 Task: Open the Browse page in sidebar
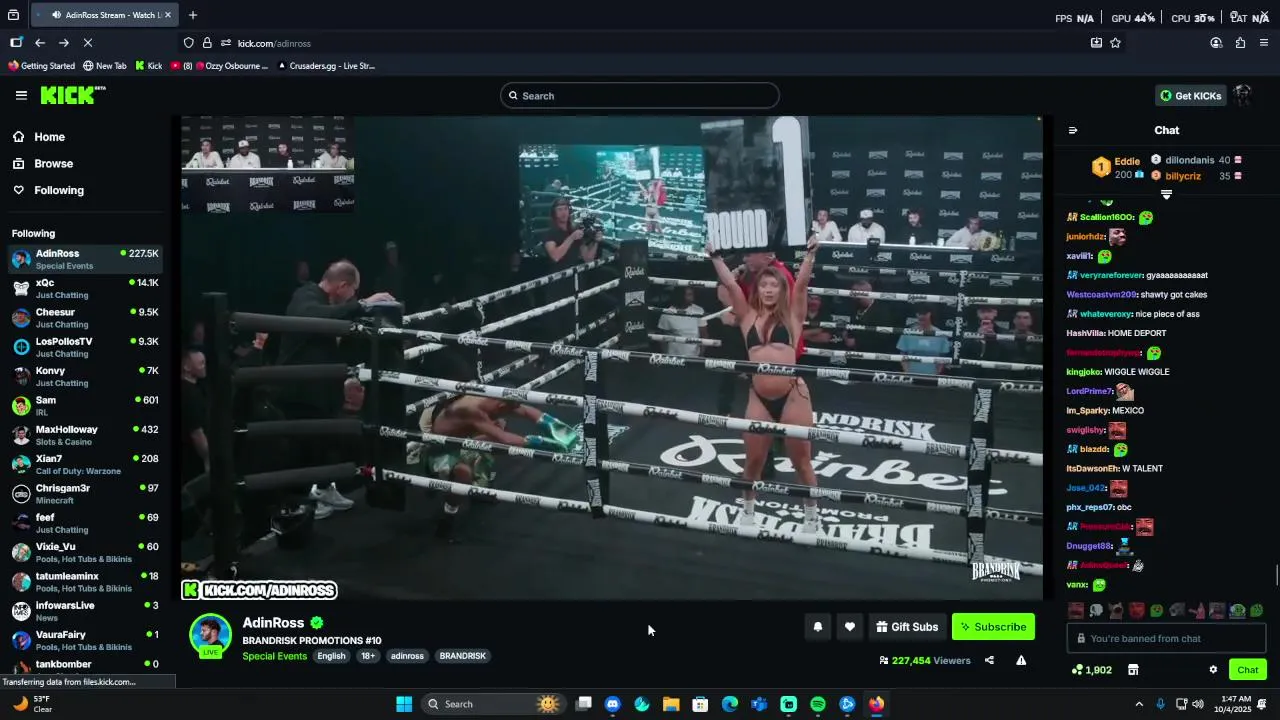(x=53, y=163)
